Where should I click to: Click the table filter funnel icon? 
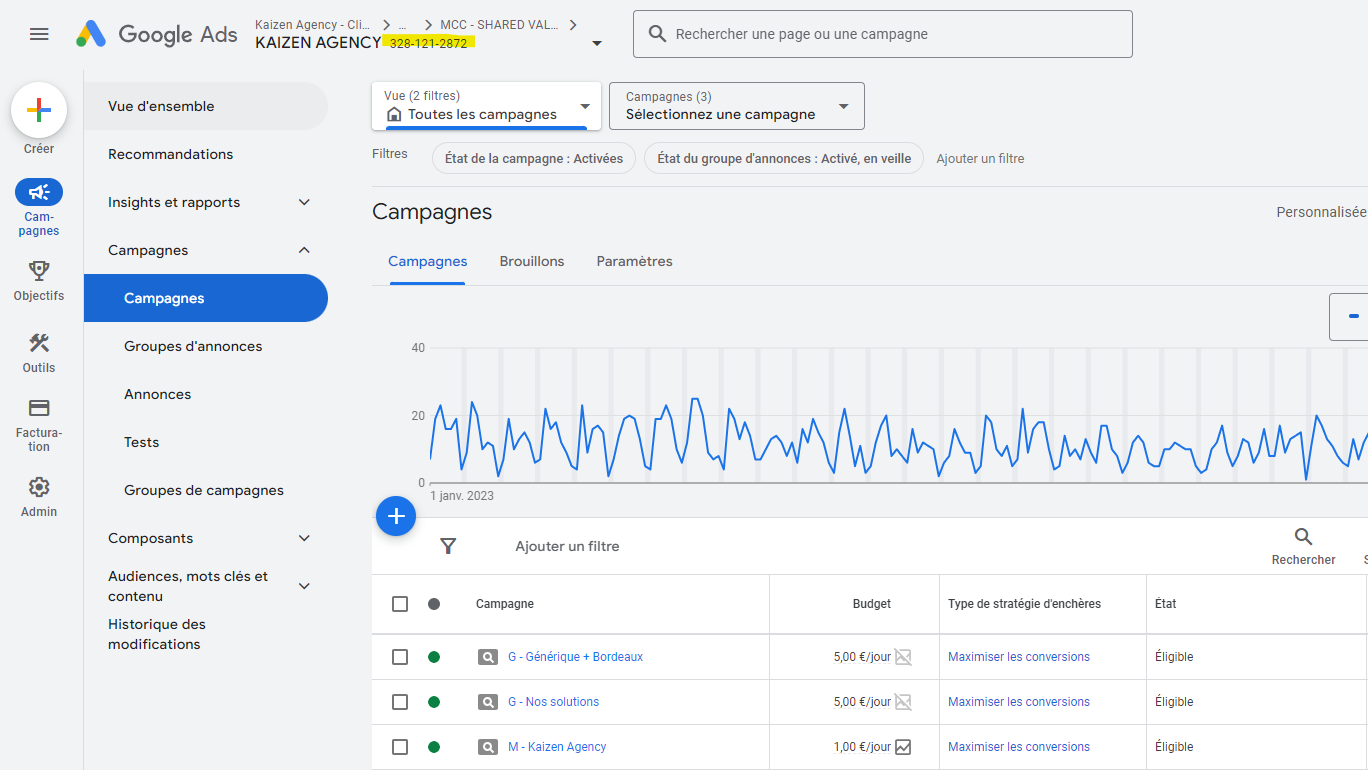448,546
